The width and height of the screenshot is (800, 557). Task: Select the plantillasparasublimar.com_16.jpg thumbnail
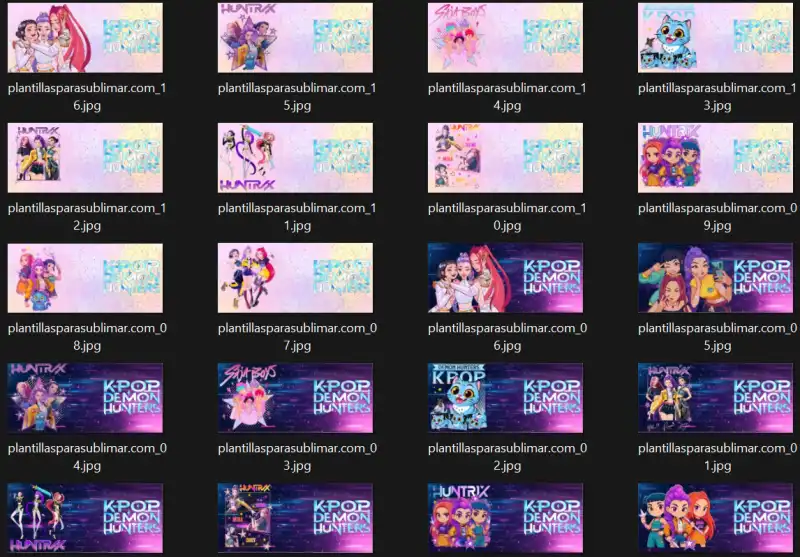pos(85,38)
